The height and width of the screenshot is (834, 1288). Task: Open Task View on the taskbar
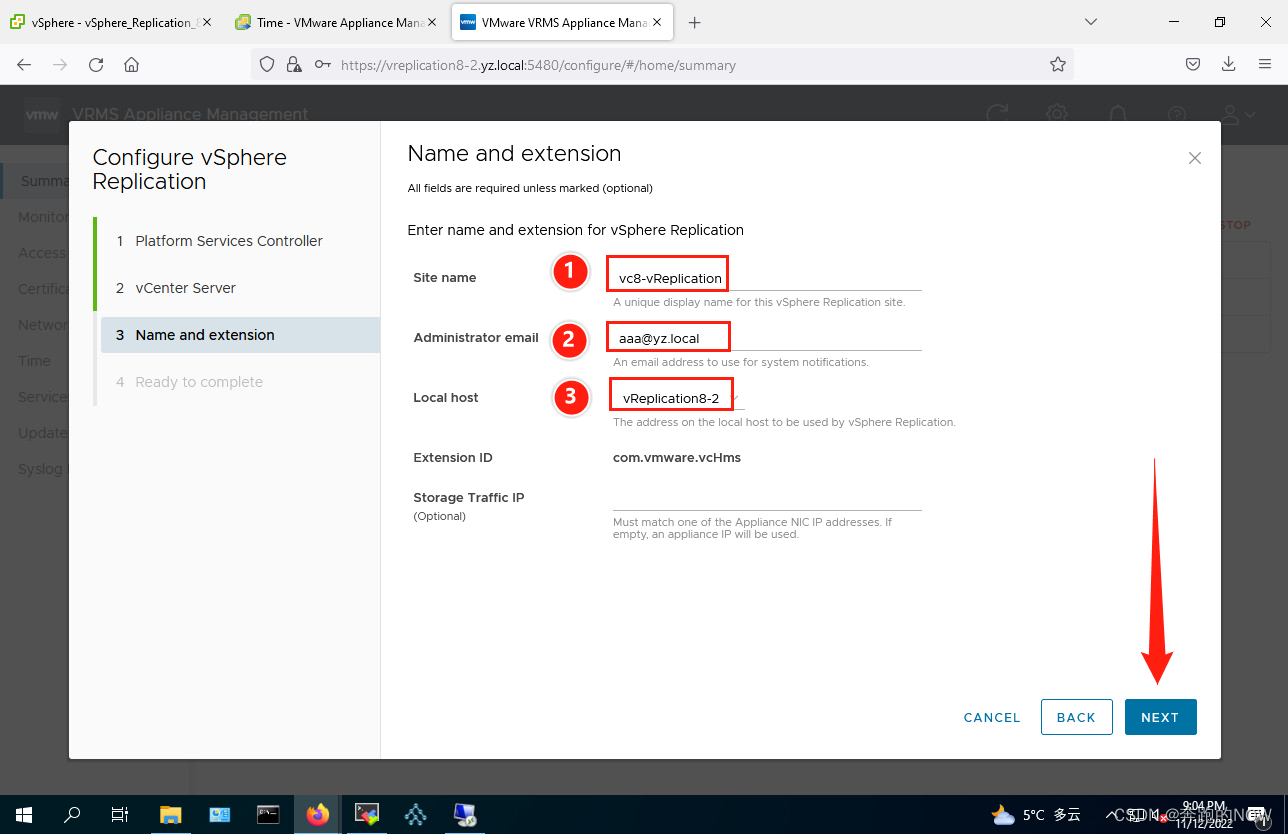120,814
